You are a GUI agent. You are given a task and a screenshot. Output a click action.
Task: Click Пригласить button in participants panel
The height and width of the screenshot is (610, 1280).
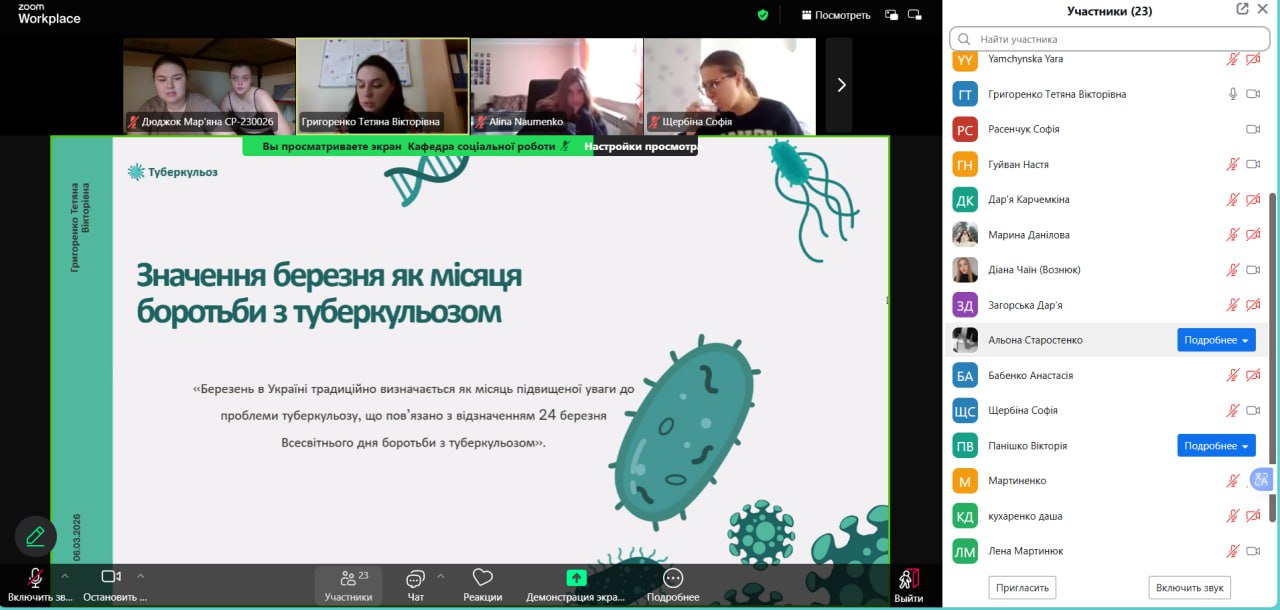coord(1022,587)
